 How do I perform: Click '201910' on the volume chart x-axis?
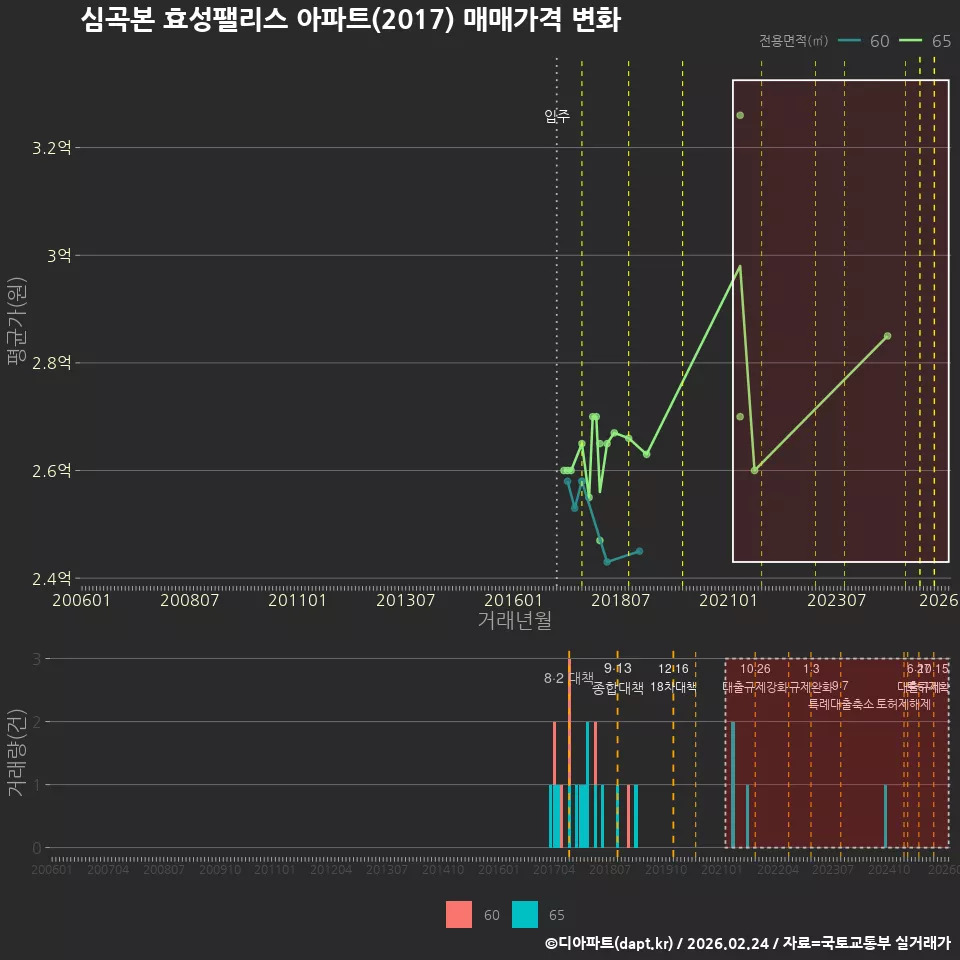666,869
